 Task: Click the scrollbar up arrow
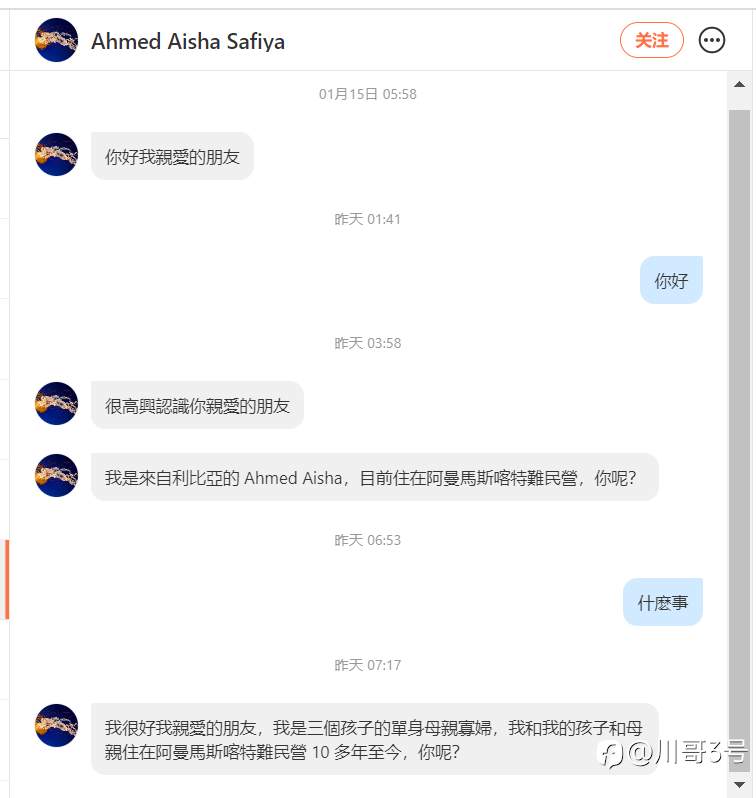coord(739,84)
